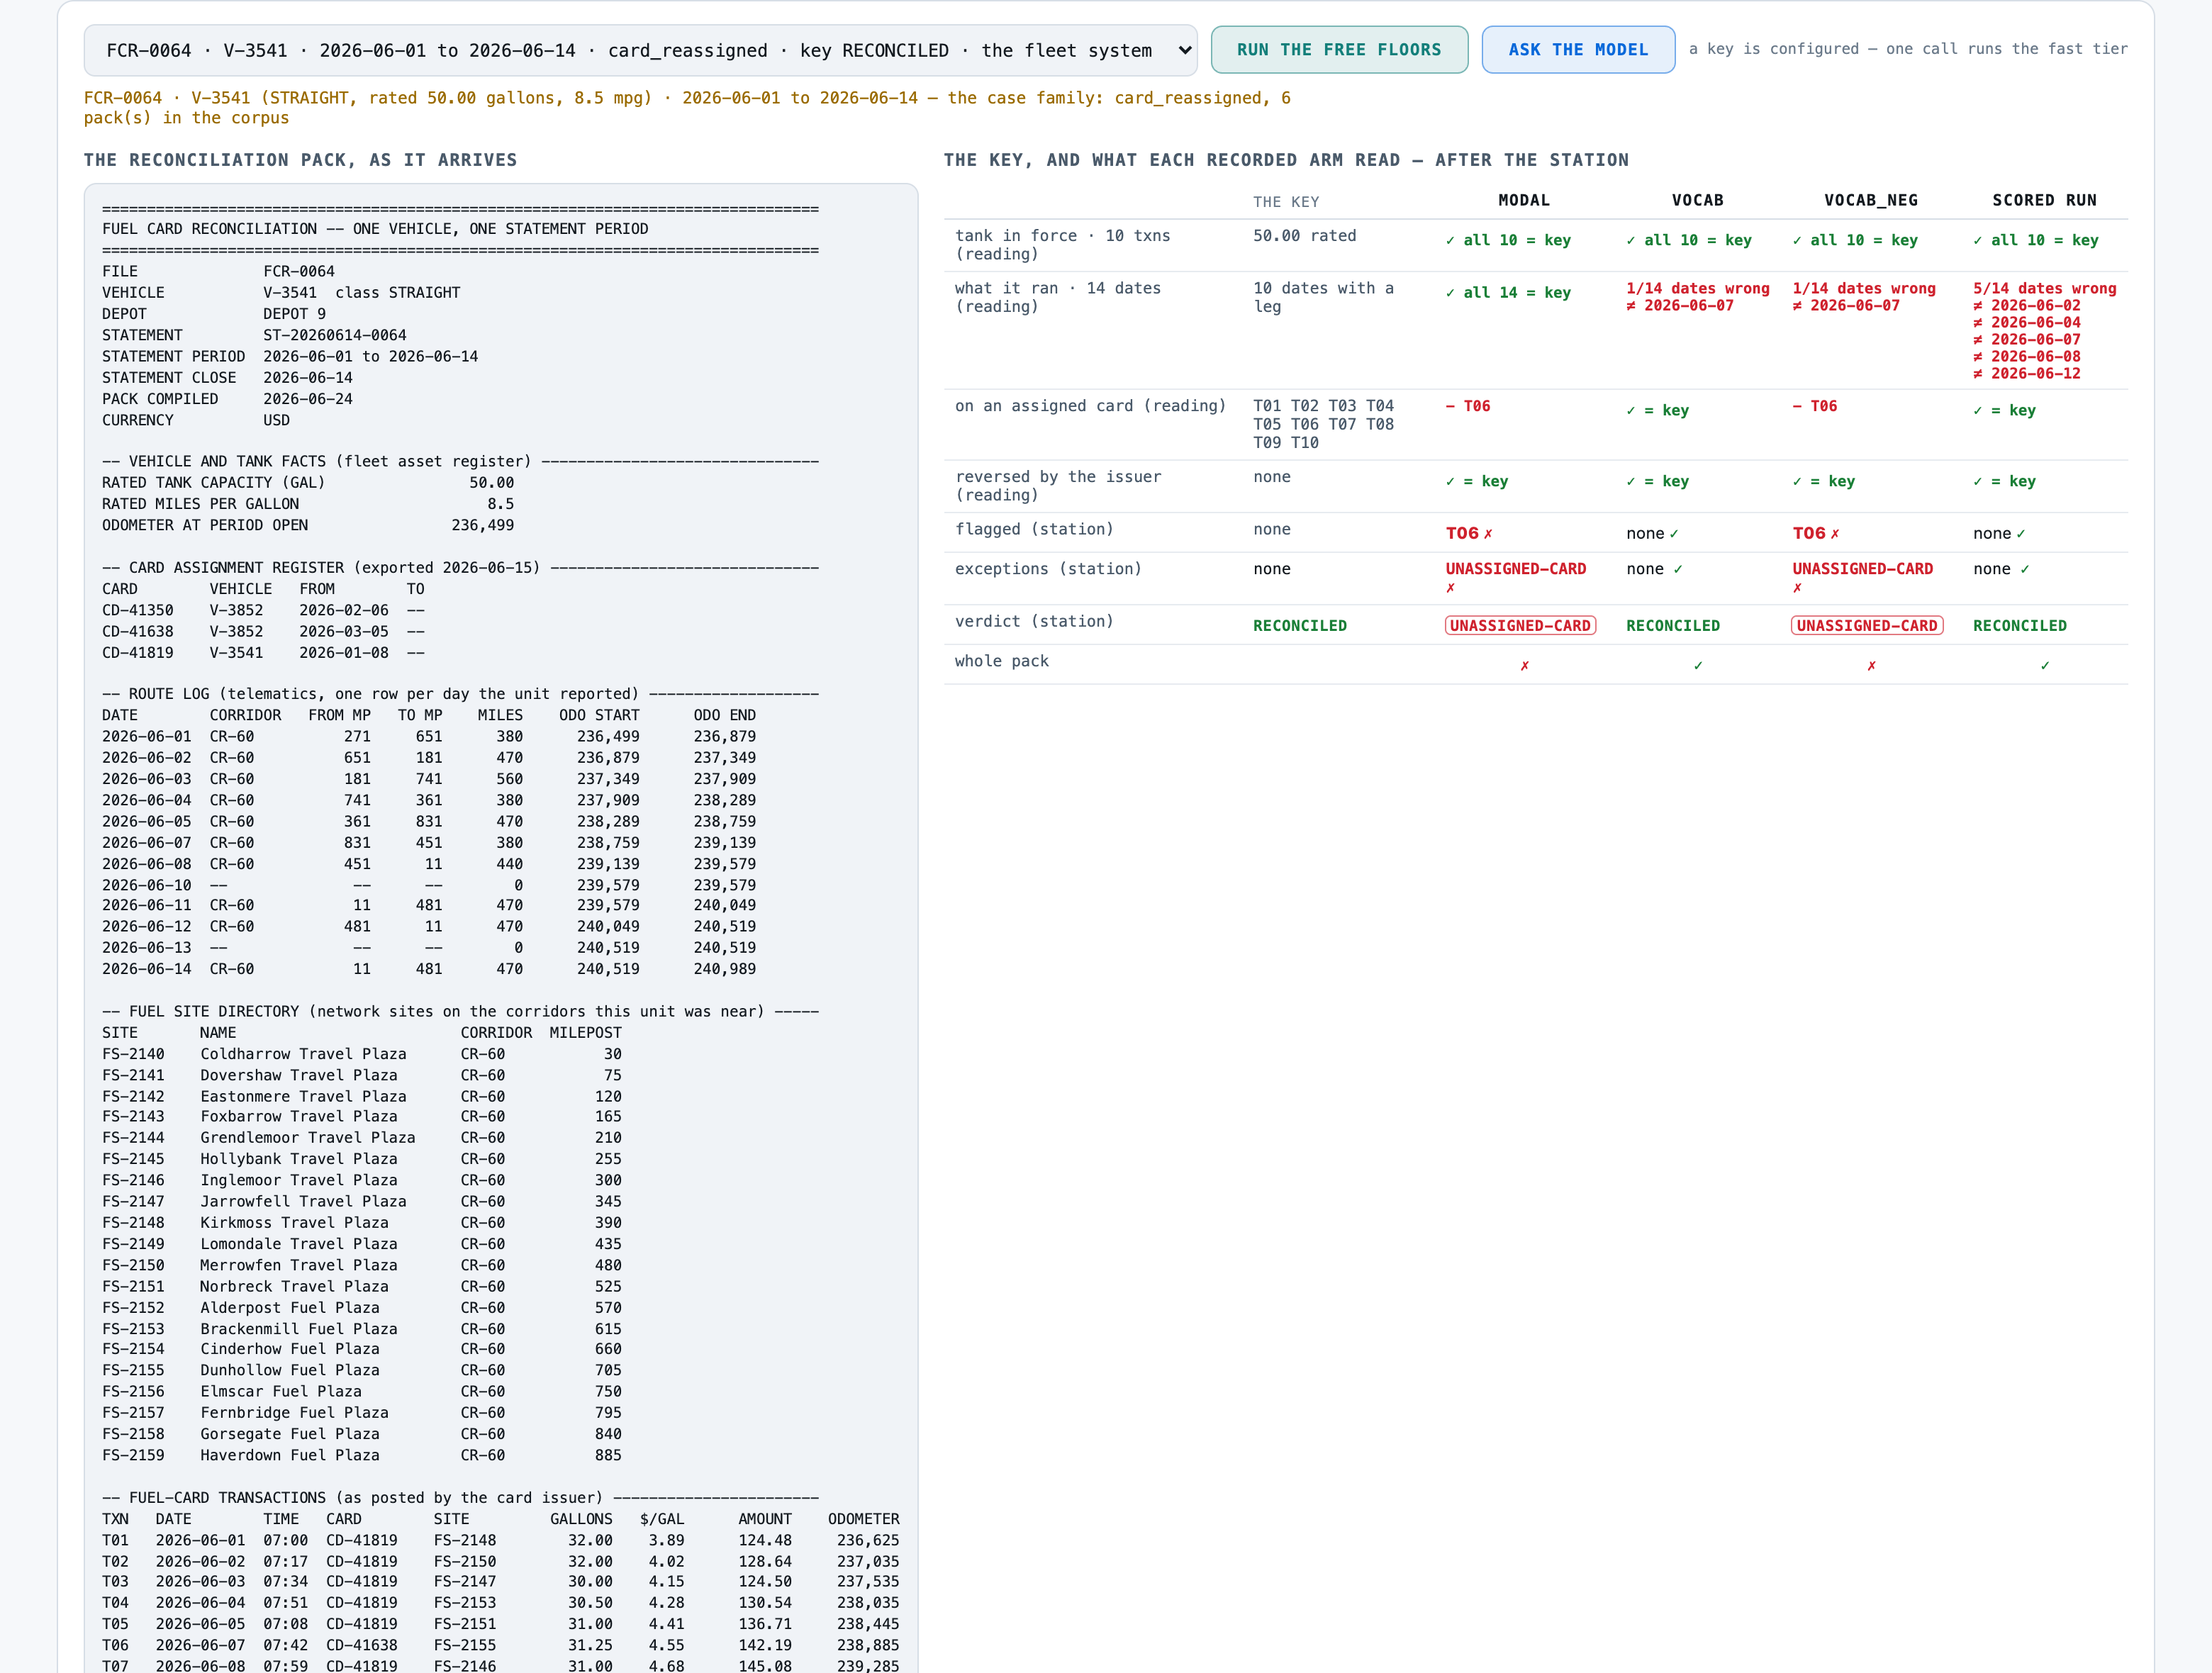This screenshot has width=2212, height=1673.
Task: Click the RECONCILED verdict under SCORED RUN
Action: [x=2020, y=626]
